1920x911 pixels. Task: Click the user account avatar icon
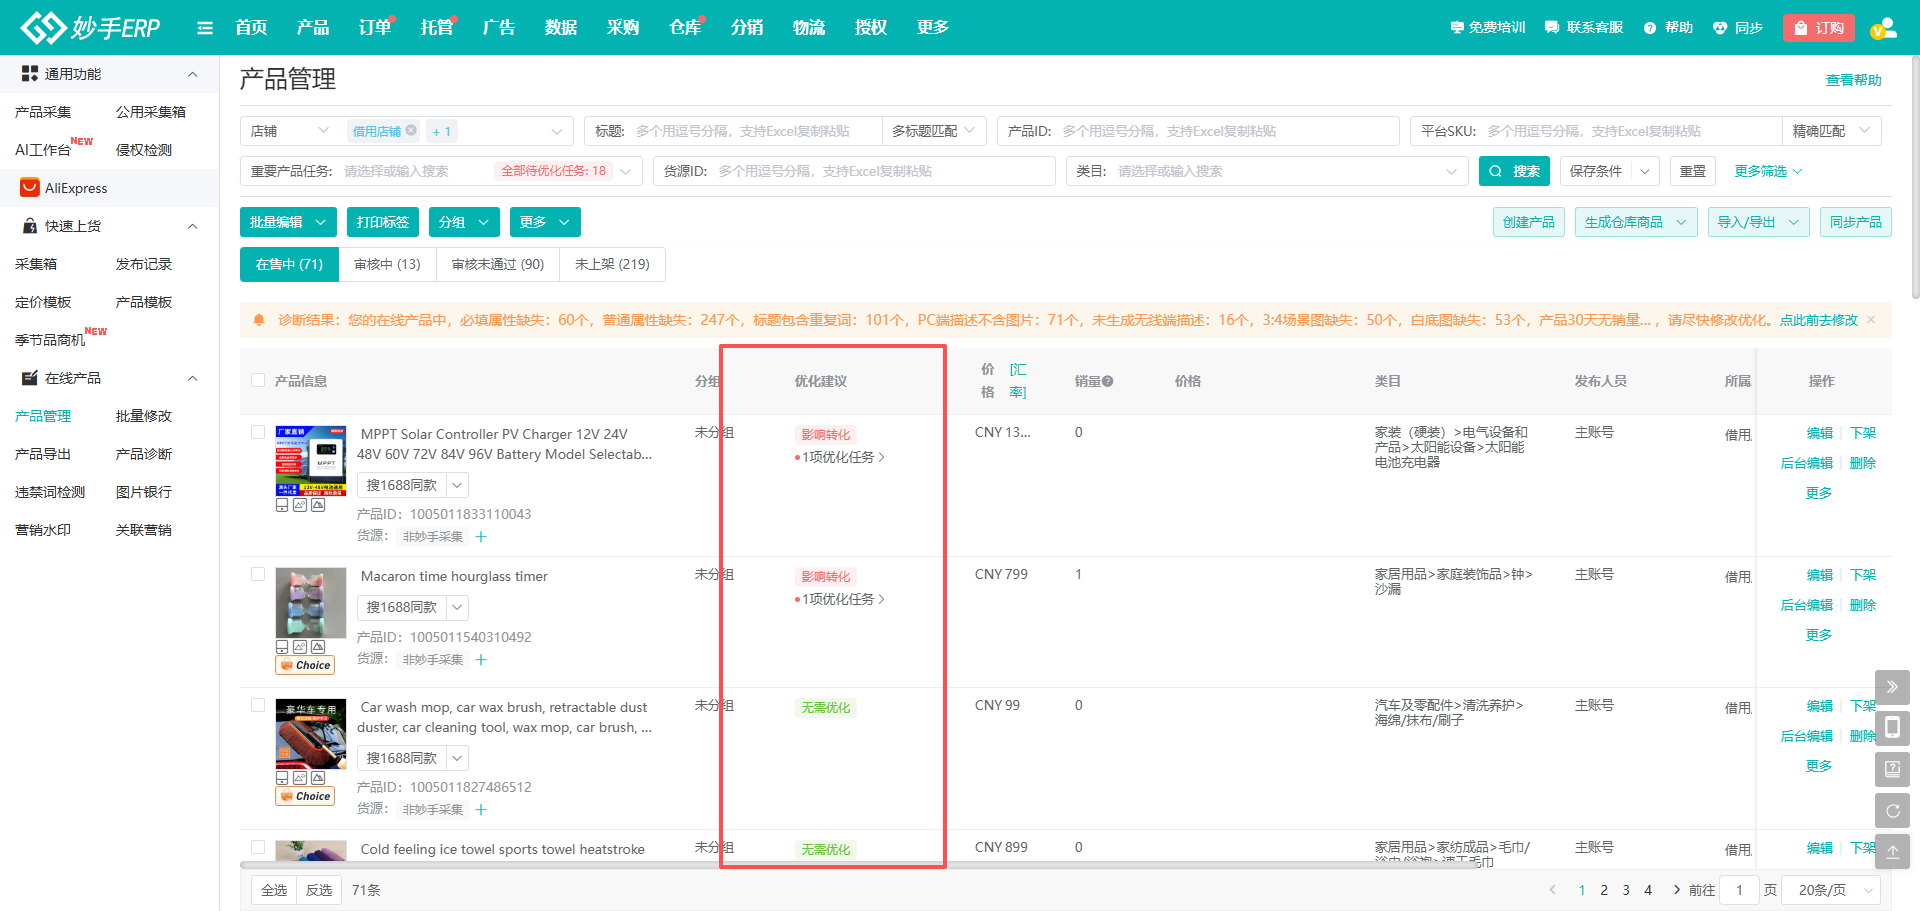[x=1883, y=28]
